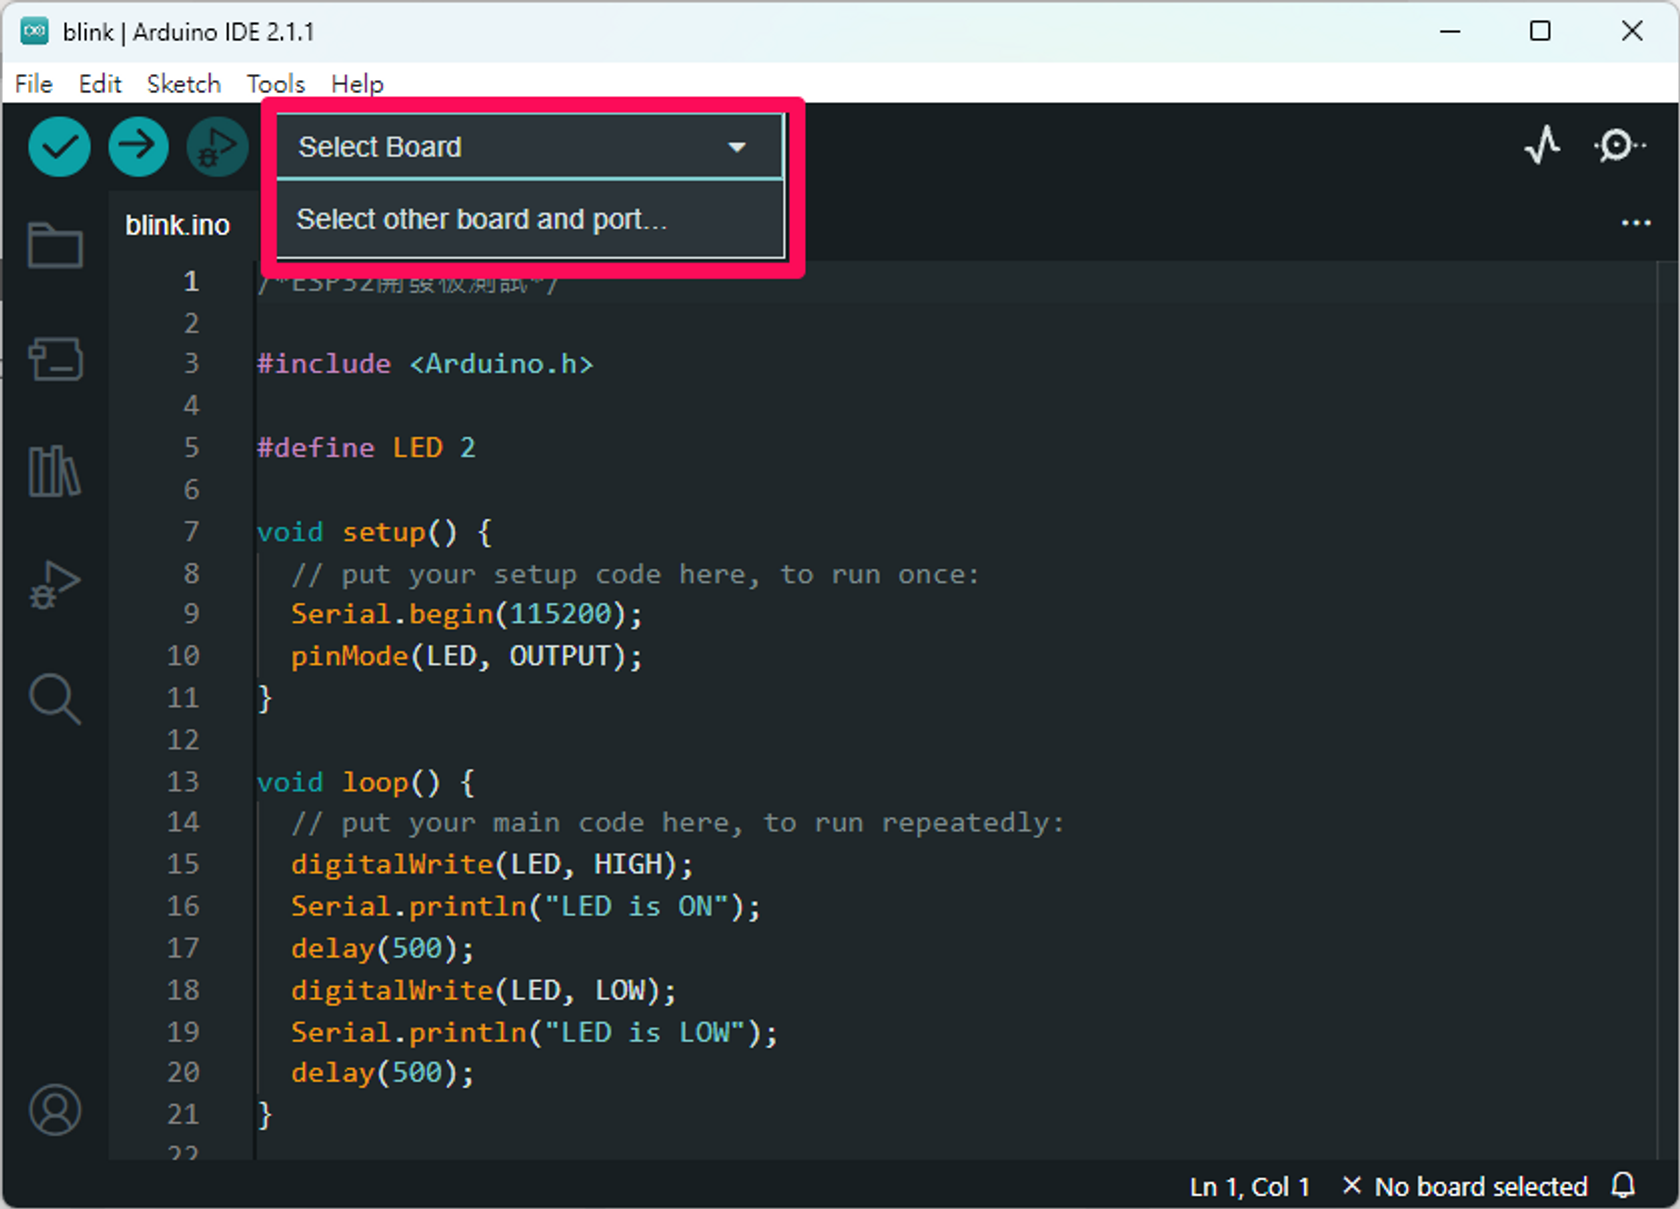The height and width of the screenshot is (1209, 1680).
Task: Open the notifications bell in status bar
Action: click(x=1624, y=1186)
